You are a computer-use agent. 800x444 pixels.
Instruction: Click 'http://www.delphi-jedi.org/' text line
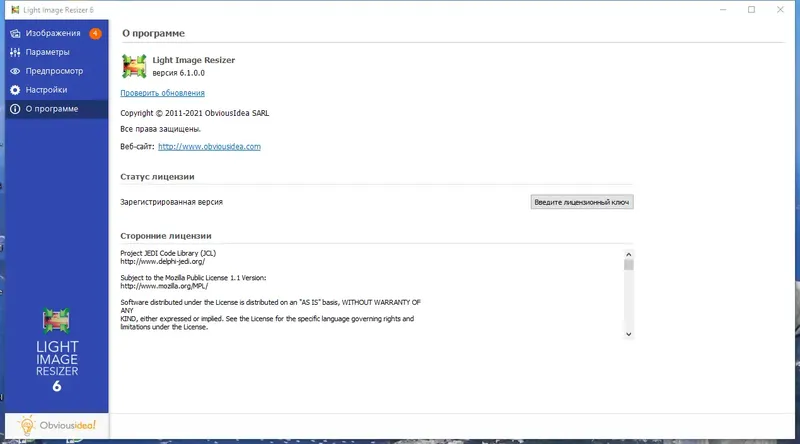point(162,261)
